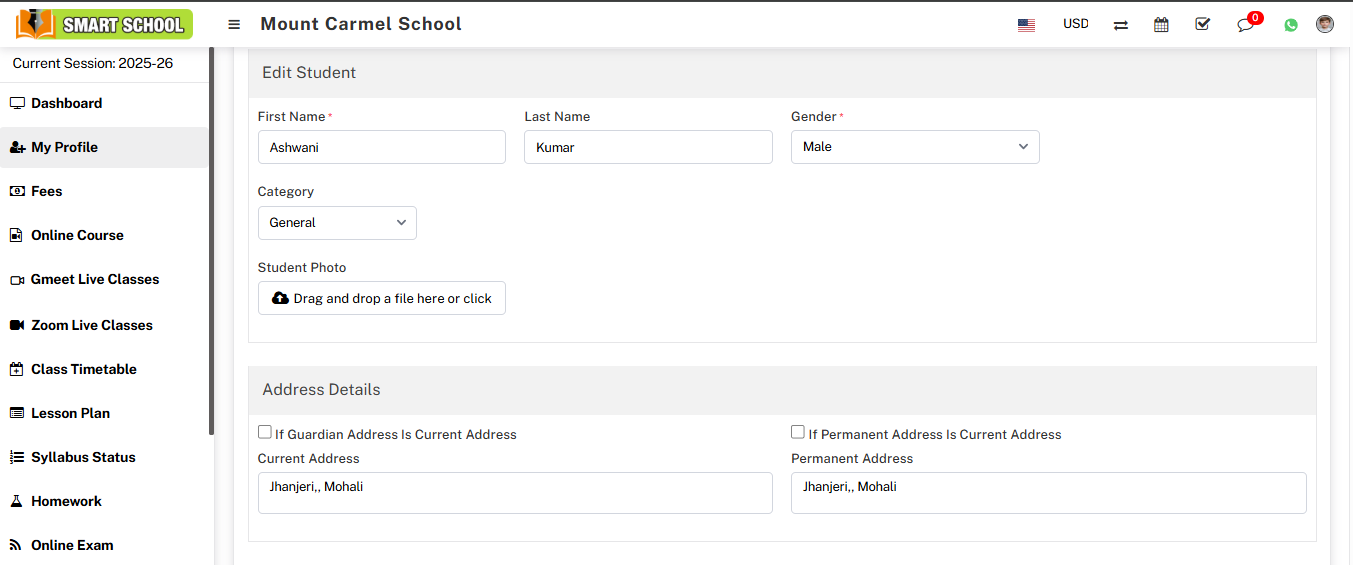Open the task checklist icon in header
The height and width of the screenshot is (565, 1353).
[x=1203, y=24]
